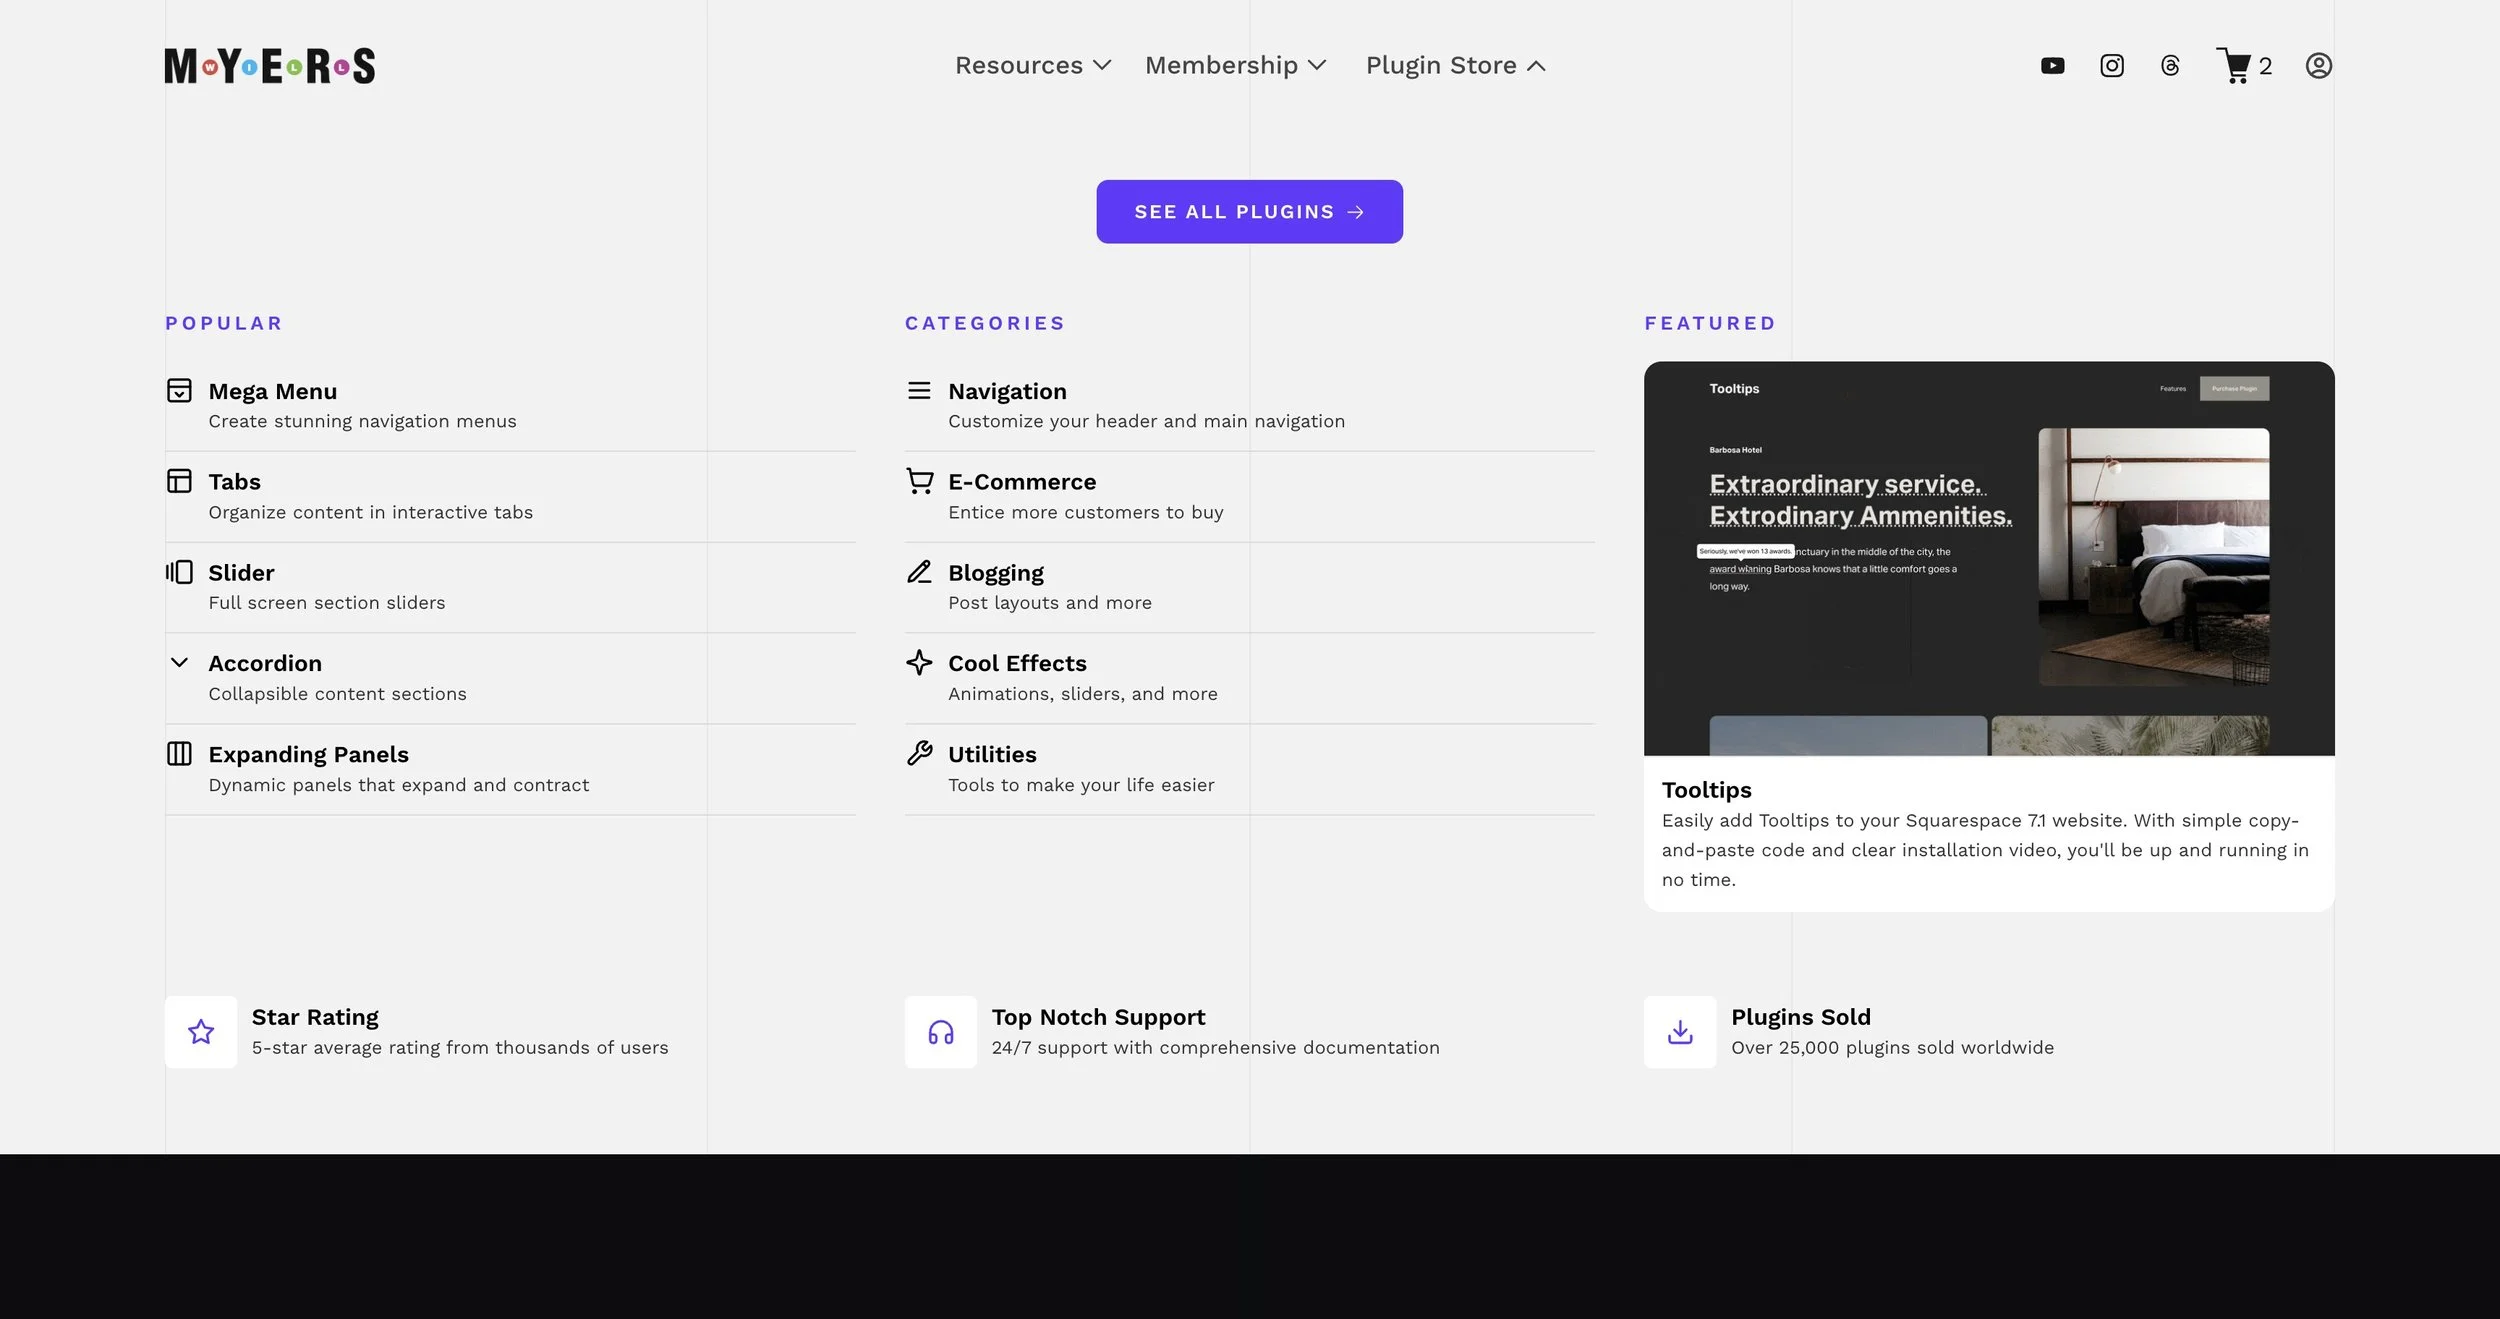The image size is (2500, 1319).
Task: Click the featured Tooltips preview image
Action: click(1988, 558)
